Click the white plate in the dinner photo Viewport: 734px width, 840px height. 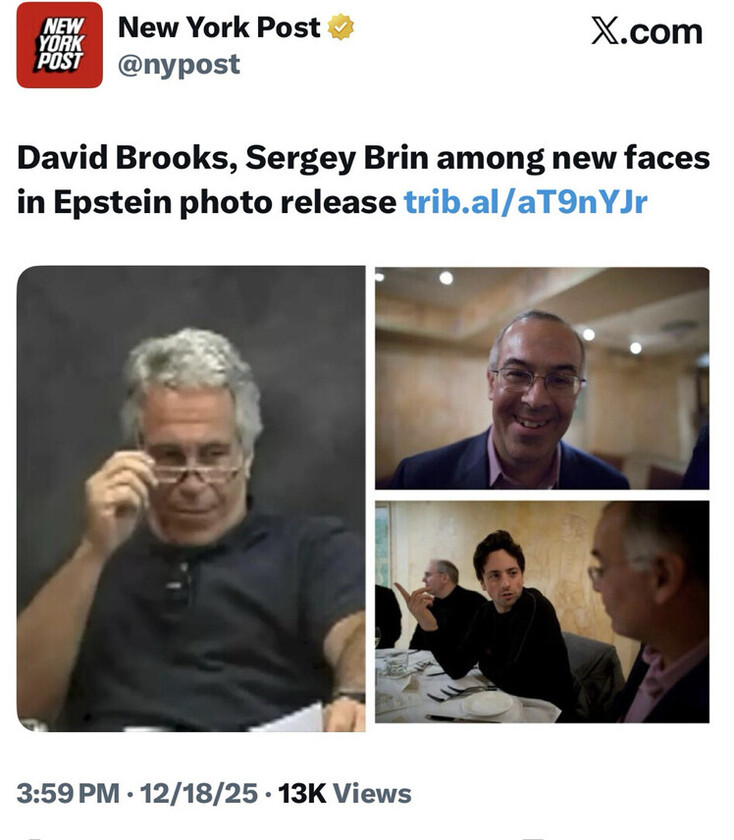point(487,703)
